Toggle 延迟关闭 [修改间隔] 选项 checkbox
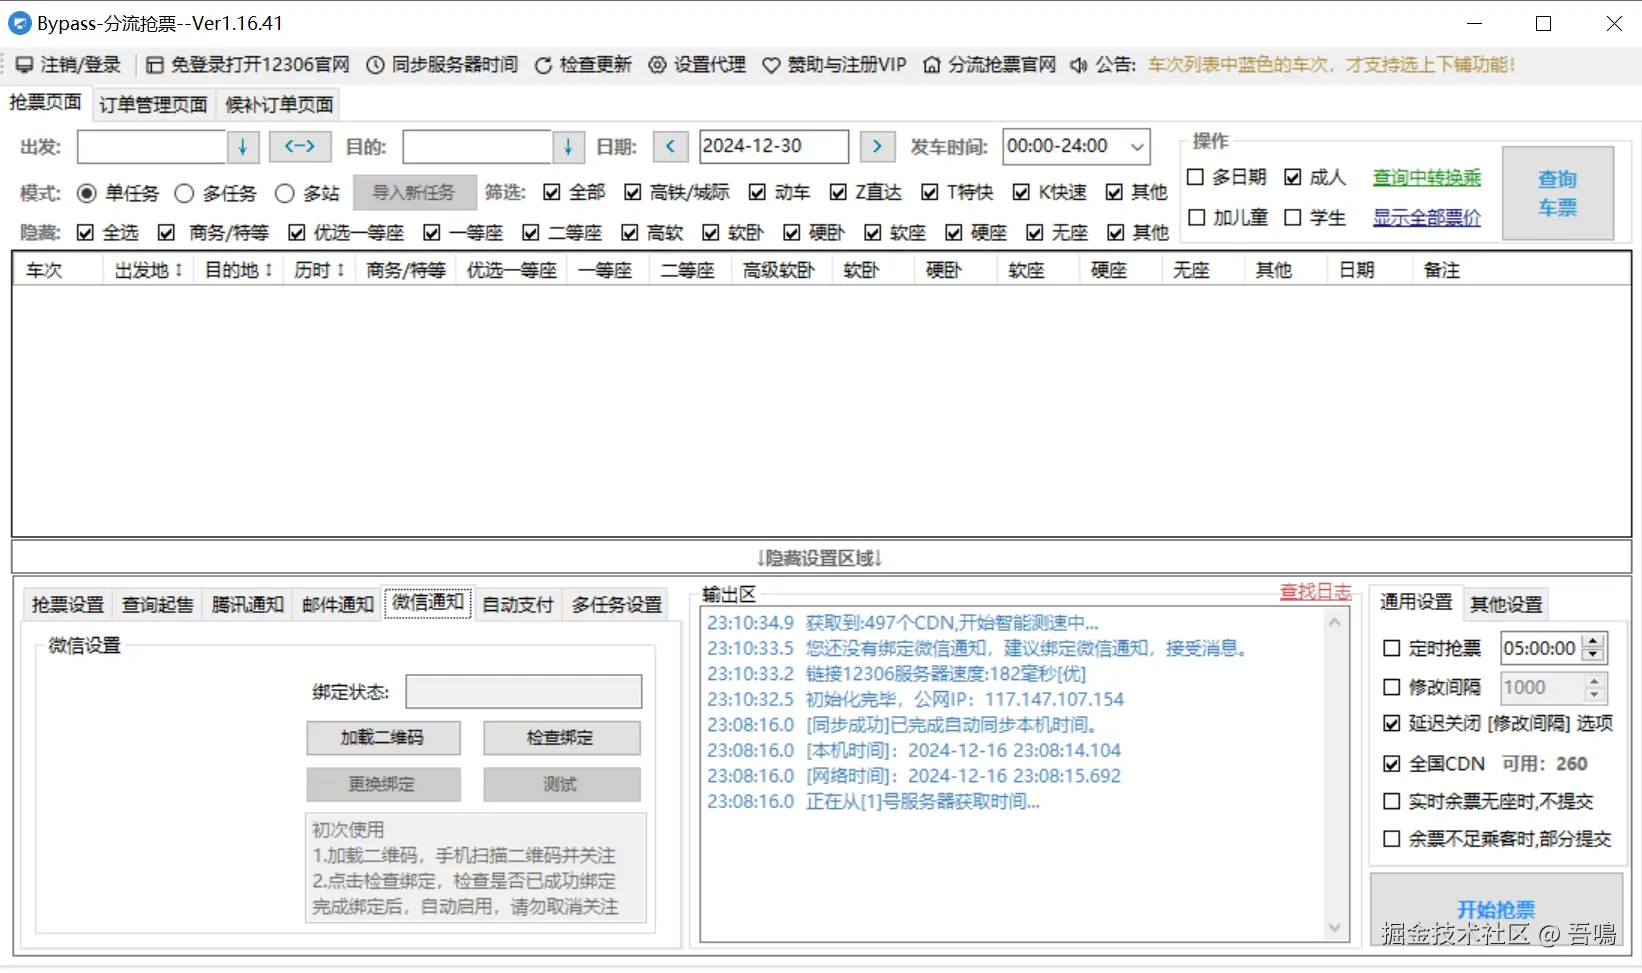Image resolution: width=1642 pixels, height=973 pixels. click(1391, 723)
